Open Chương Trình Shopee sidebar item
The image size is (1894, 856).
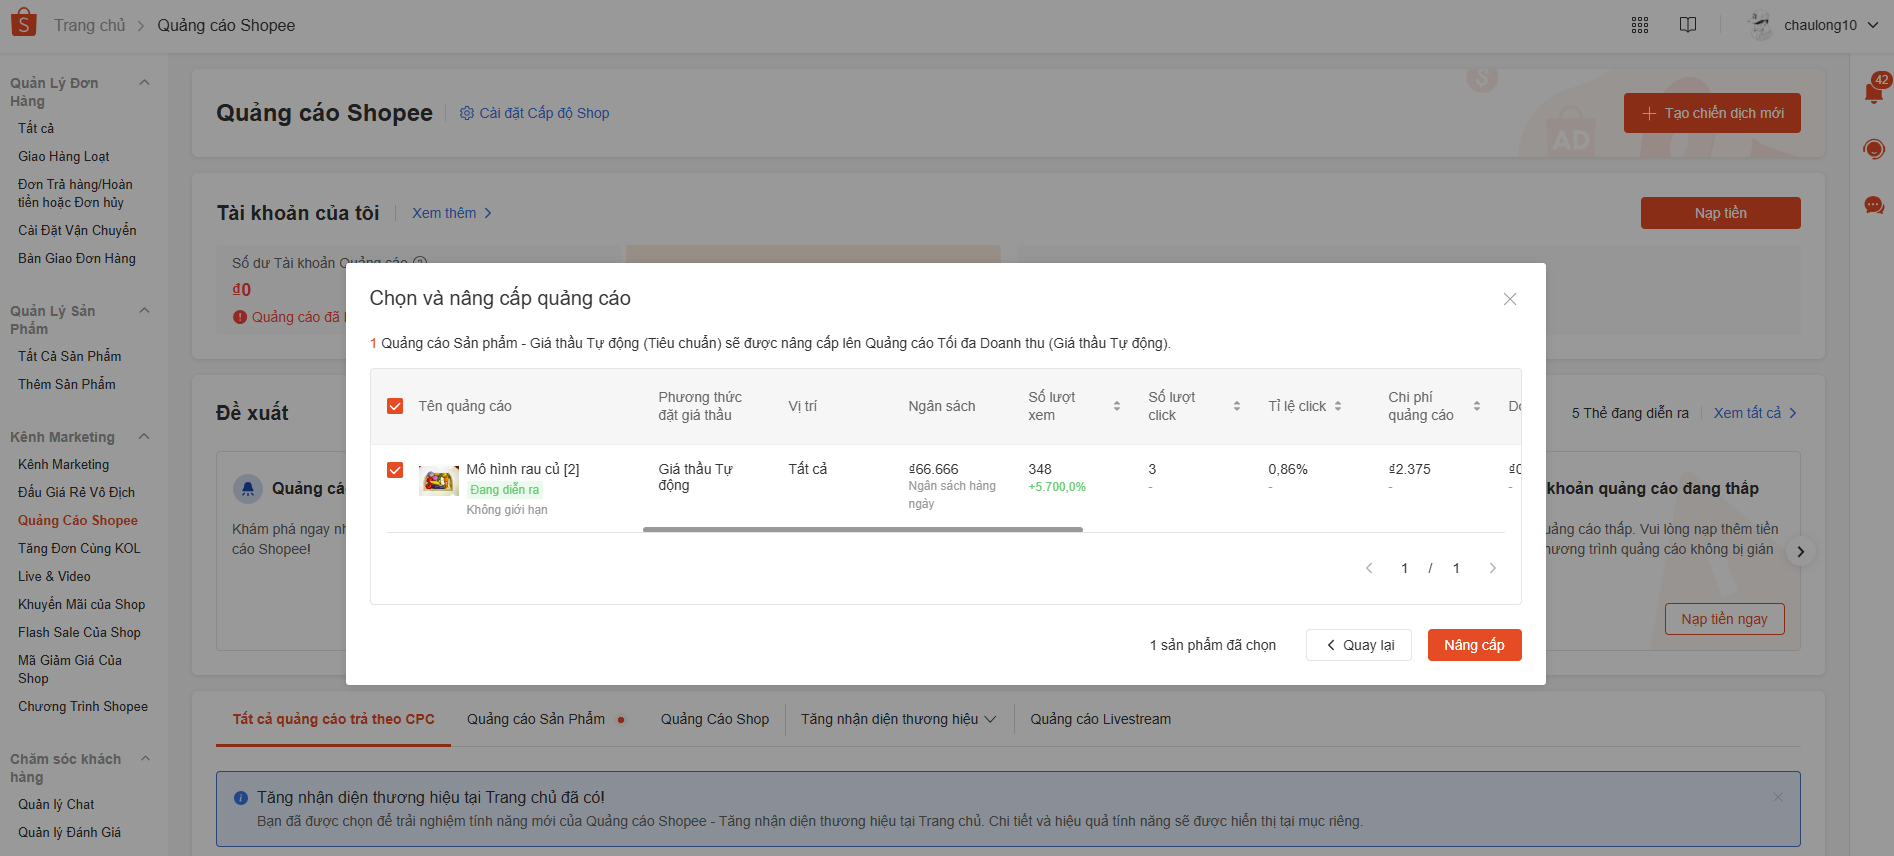point(83,706)
